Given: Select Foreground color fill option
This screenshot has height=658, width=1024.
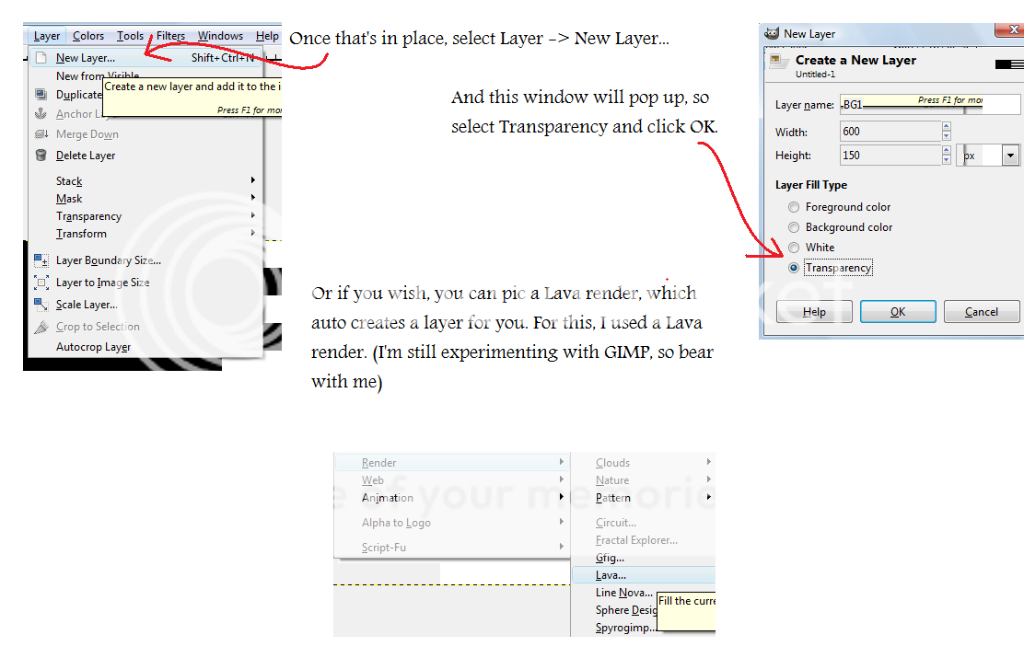Looking at the screenshot, I should pos(793,207).
